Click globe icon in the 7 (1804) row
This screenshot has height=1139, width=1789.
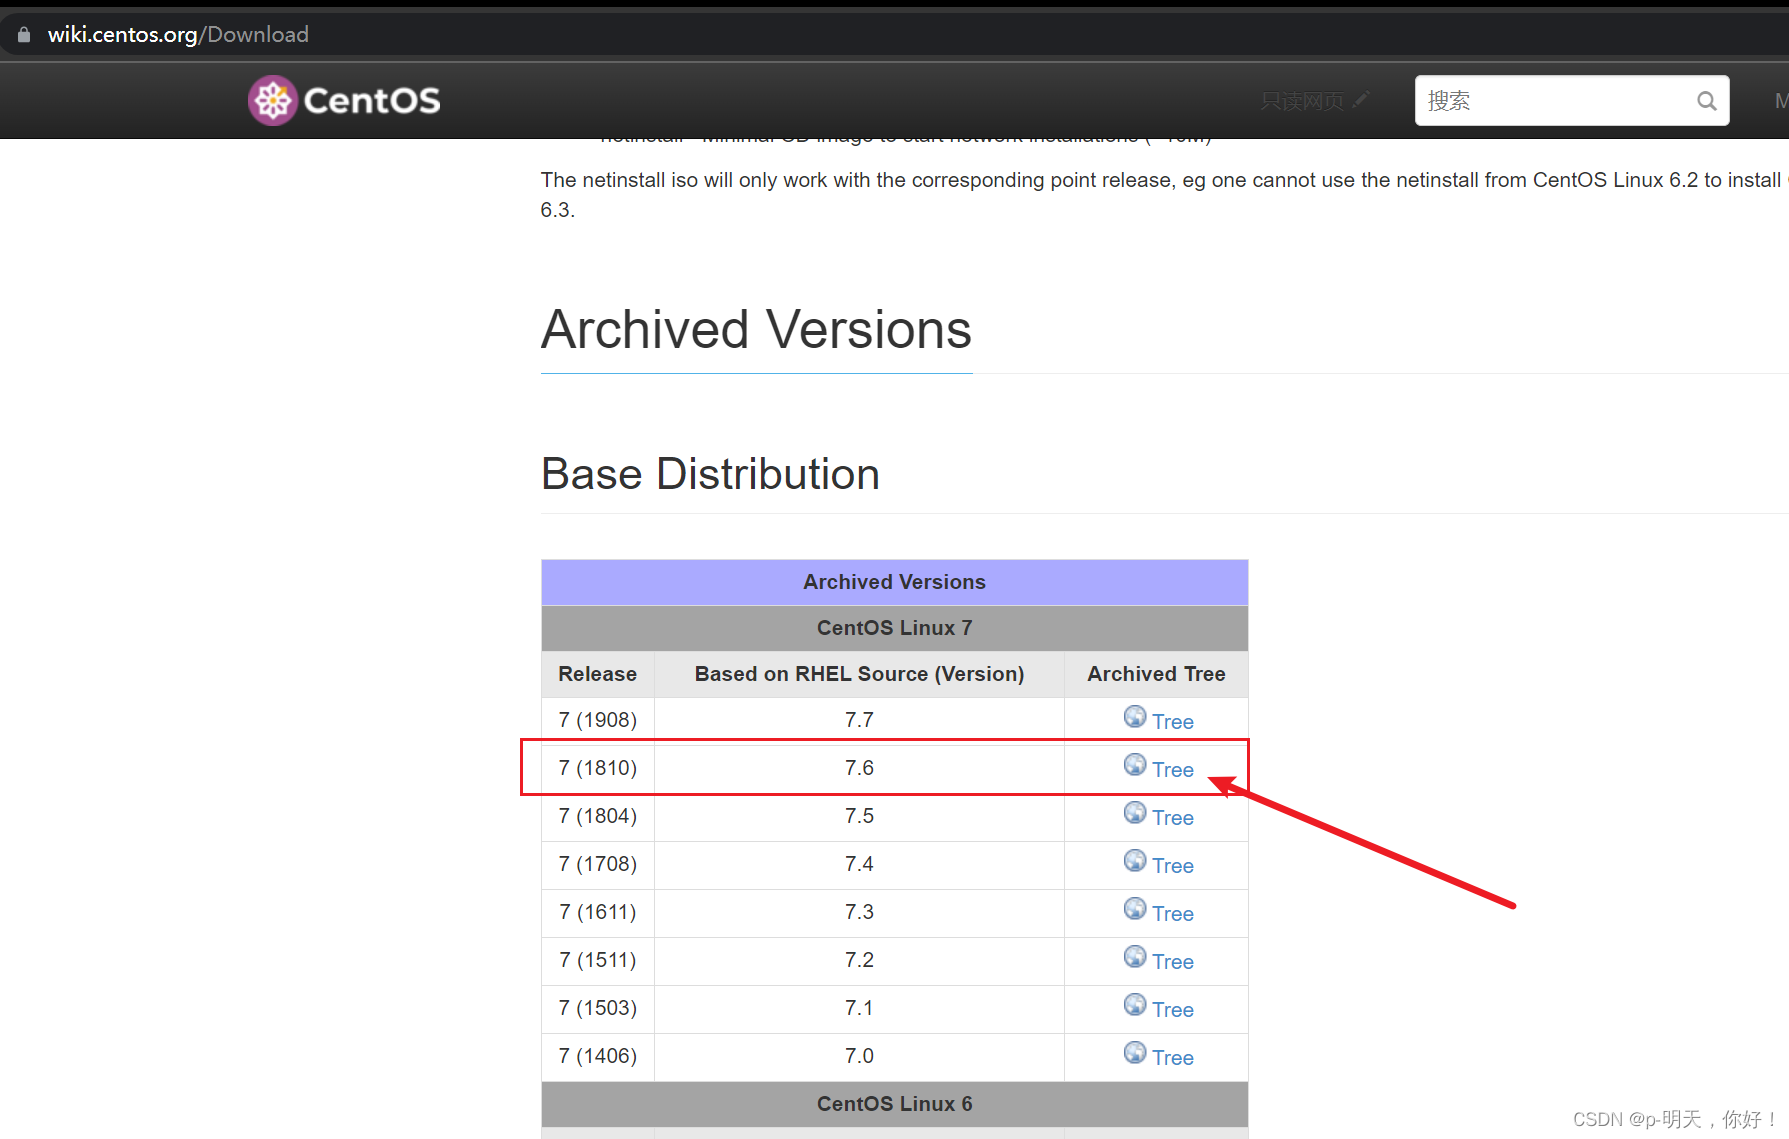pyautogui.click(x=1135, y=813)
